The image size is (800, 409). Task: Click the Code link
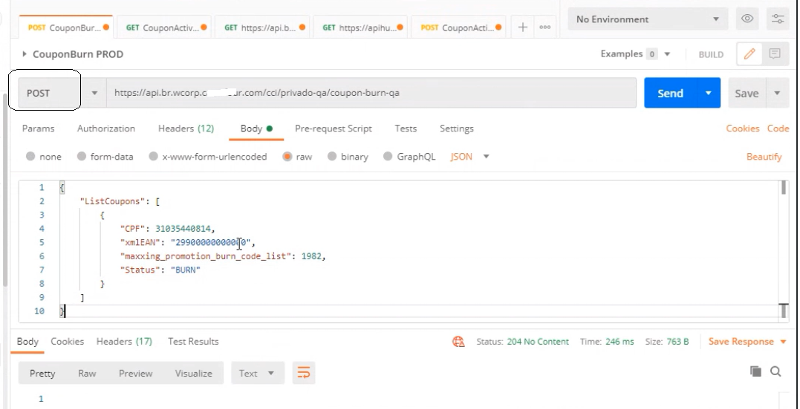778,129
